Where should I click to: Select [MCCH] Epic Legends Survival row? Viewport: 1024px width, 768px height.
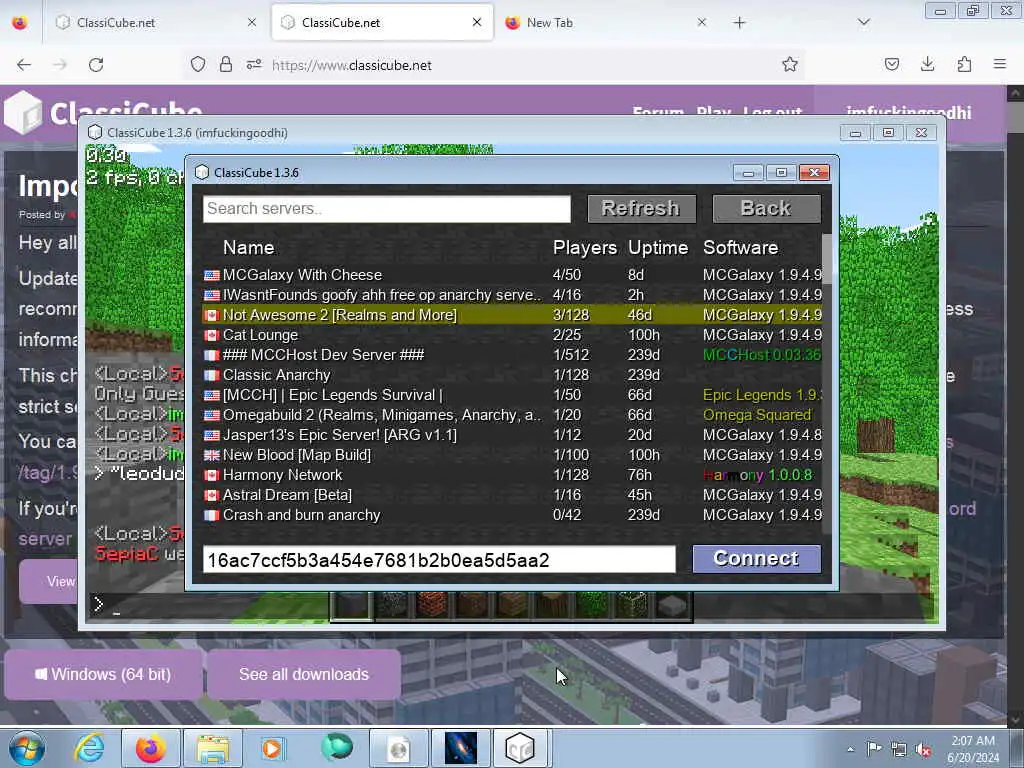pos(513,395)
